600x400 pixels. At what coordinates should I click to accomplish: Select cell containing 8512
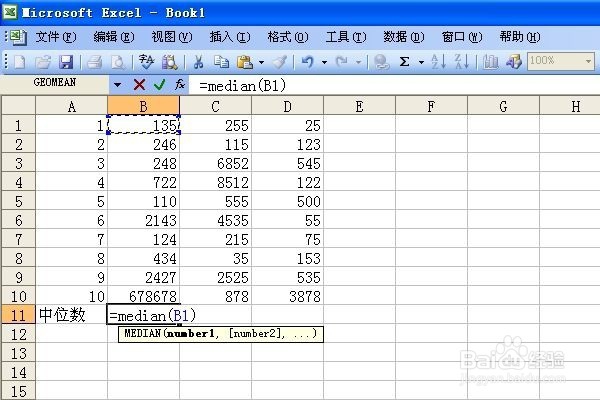click(x=215, y=182)
